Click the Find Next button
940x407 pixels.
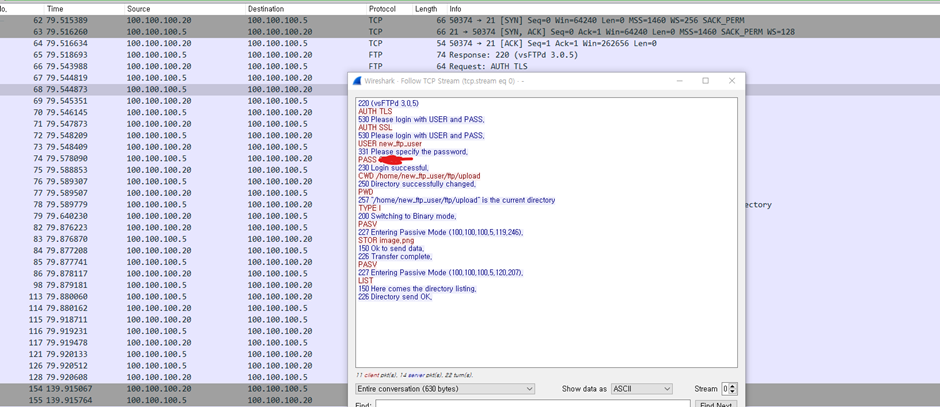[716, 405]
